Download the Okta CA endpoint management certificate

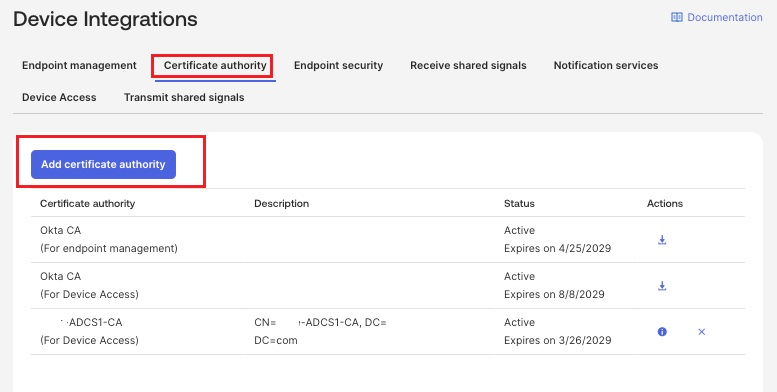[662, 240]
